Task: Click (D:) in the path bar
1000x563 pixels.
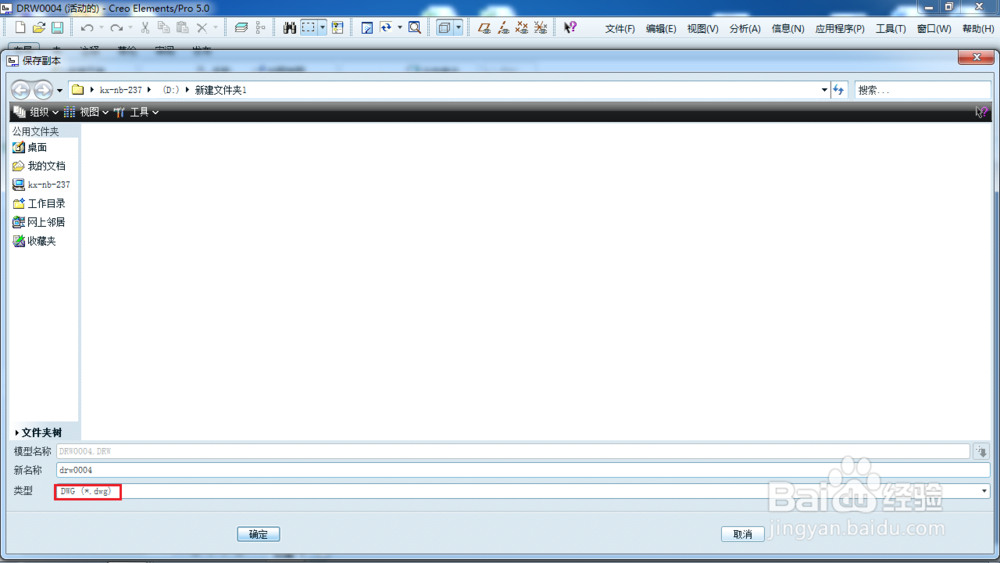Action: click(x=170, y=90)
